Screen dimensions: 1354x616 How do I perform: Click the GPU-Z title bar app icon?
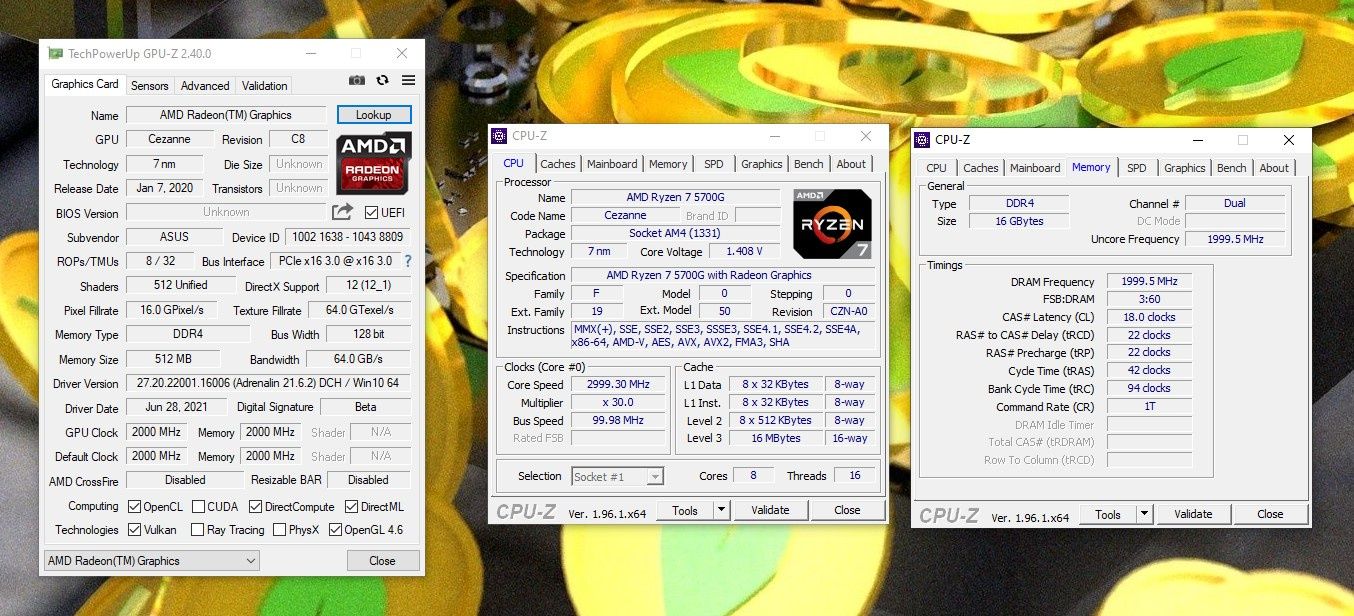point(56,53)
